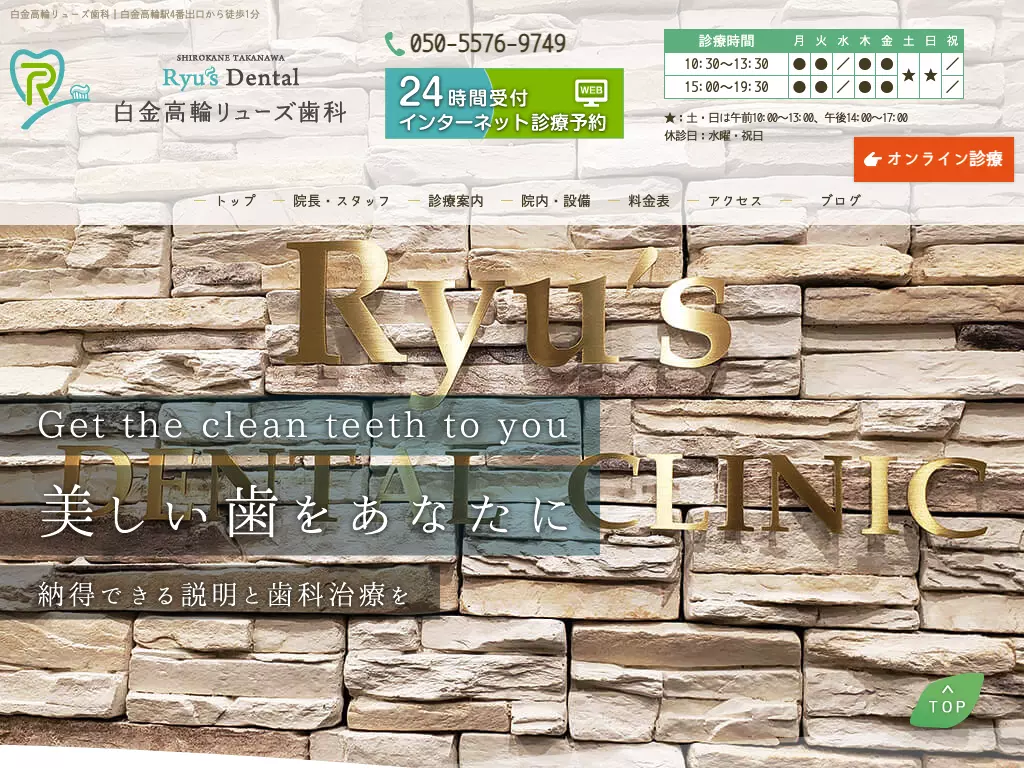The image size is (1024, 768).
Task: Click the pointing hand icon on オンライン診療
Action: click(872, 159)
